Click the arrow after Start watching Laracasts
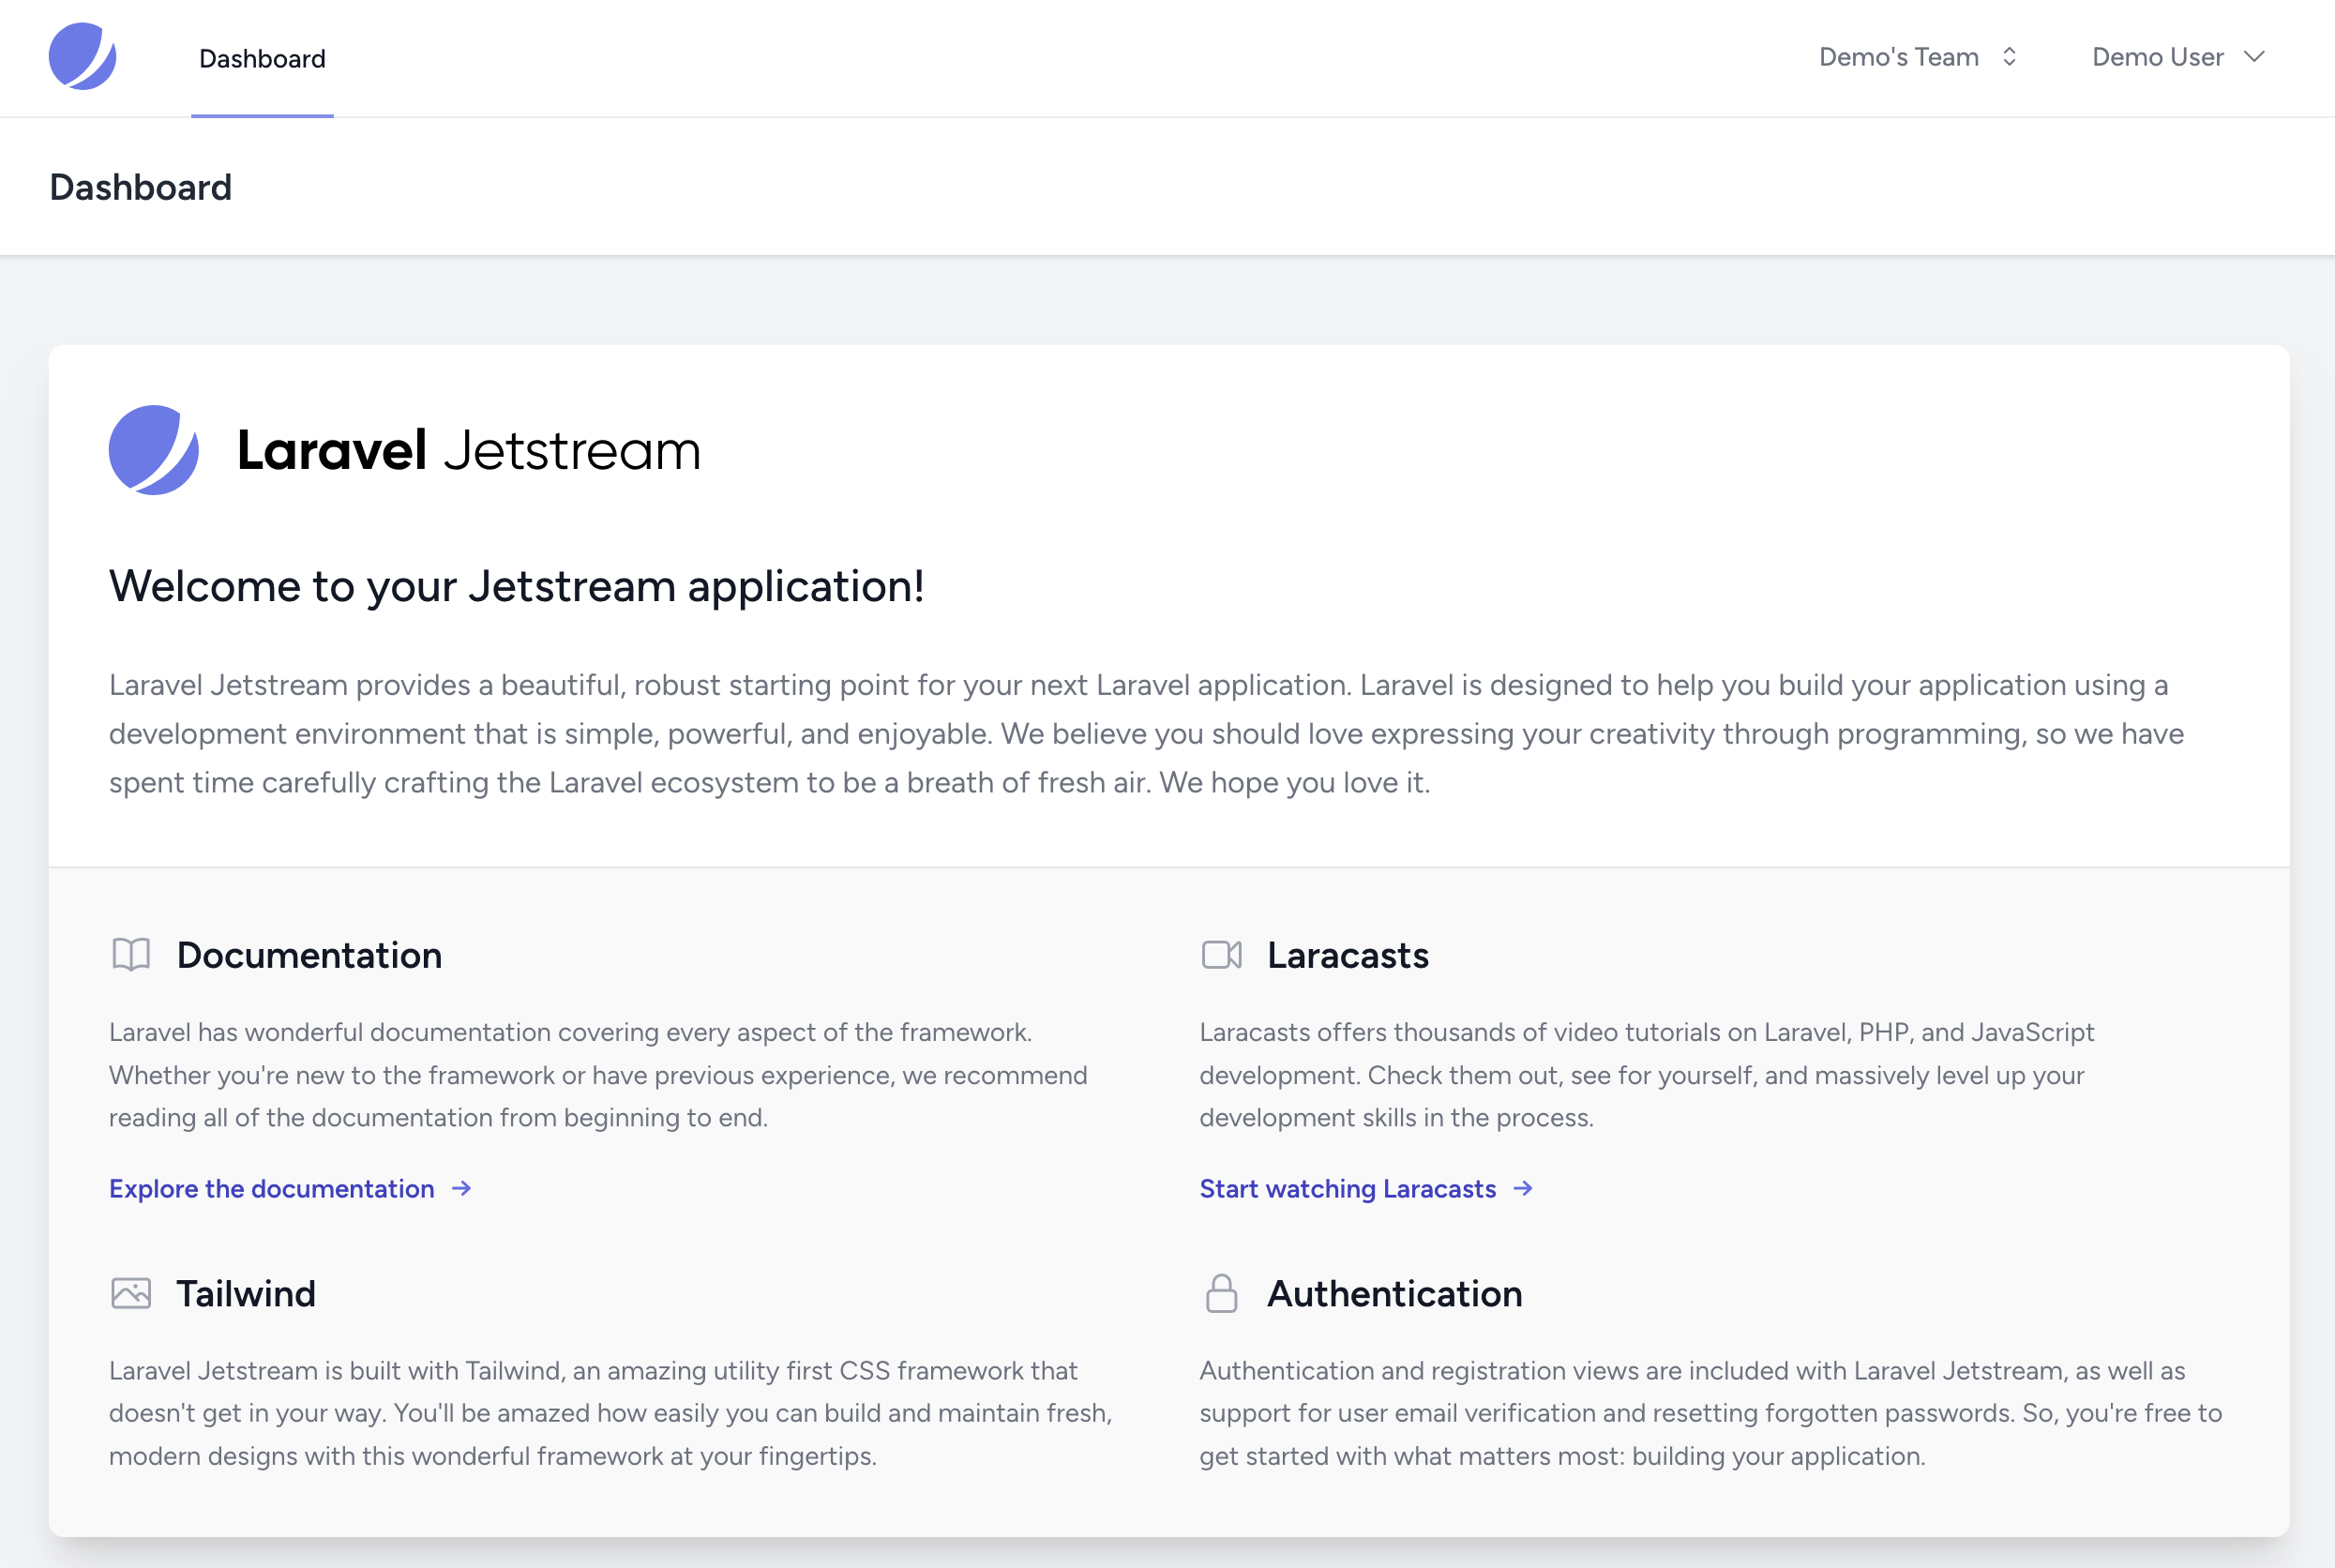Viewport: 2335px width, 1568px height. 1524,1189
